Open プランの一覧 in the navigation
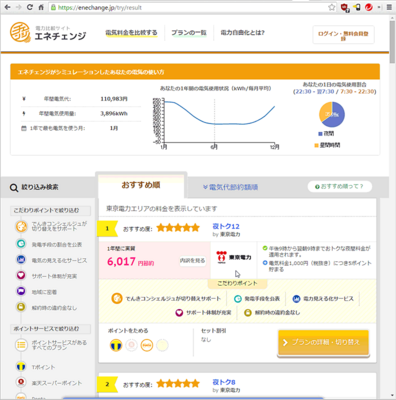 pos(189,33)
